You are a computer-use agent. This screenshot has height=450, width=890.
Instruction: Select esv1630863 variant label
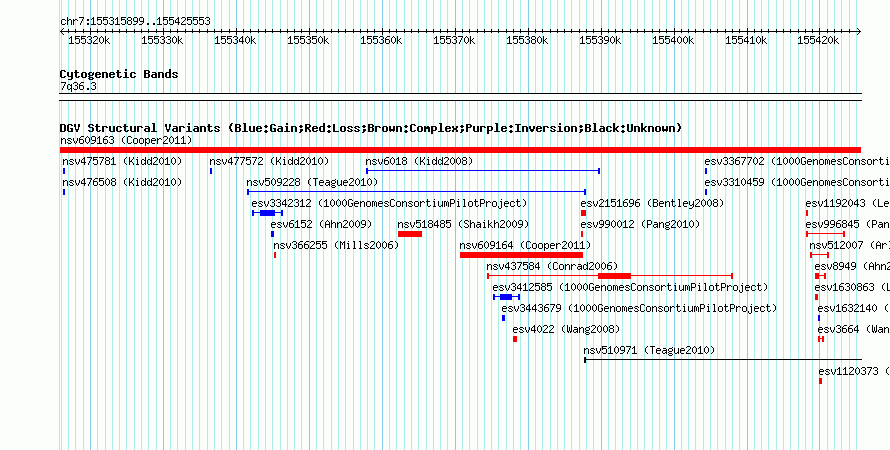point(852,287)
